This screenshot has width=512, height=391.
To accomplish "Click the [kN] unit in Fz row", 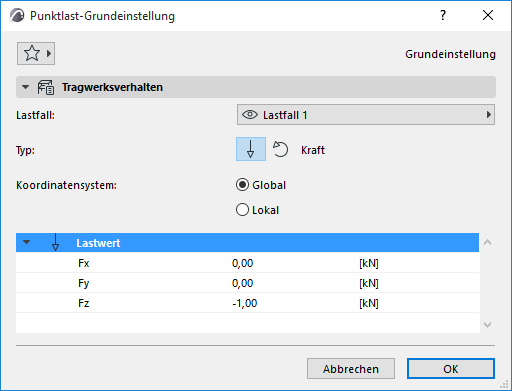I will click(x=369, y=303).
